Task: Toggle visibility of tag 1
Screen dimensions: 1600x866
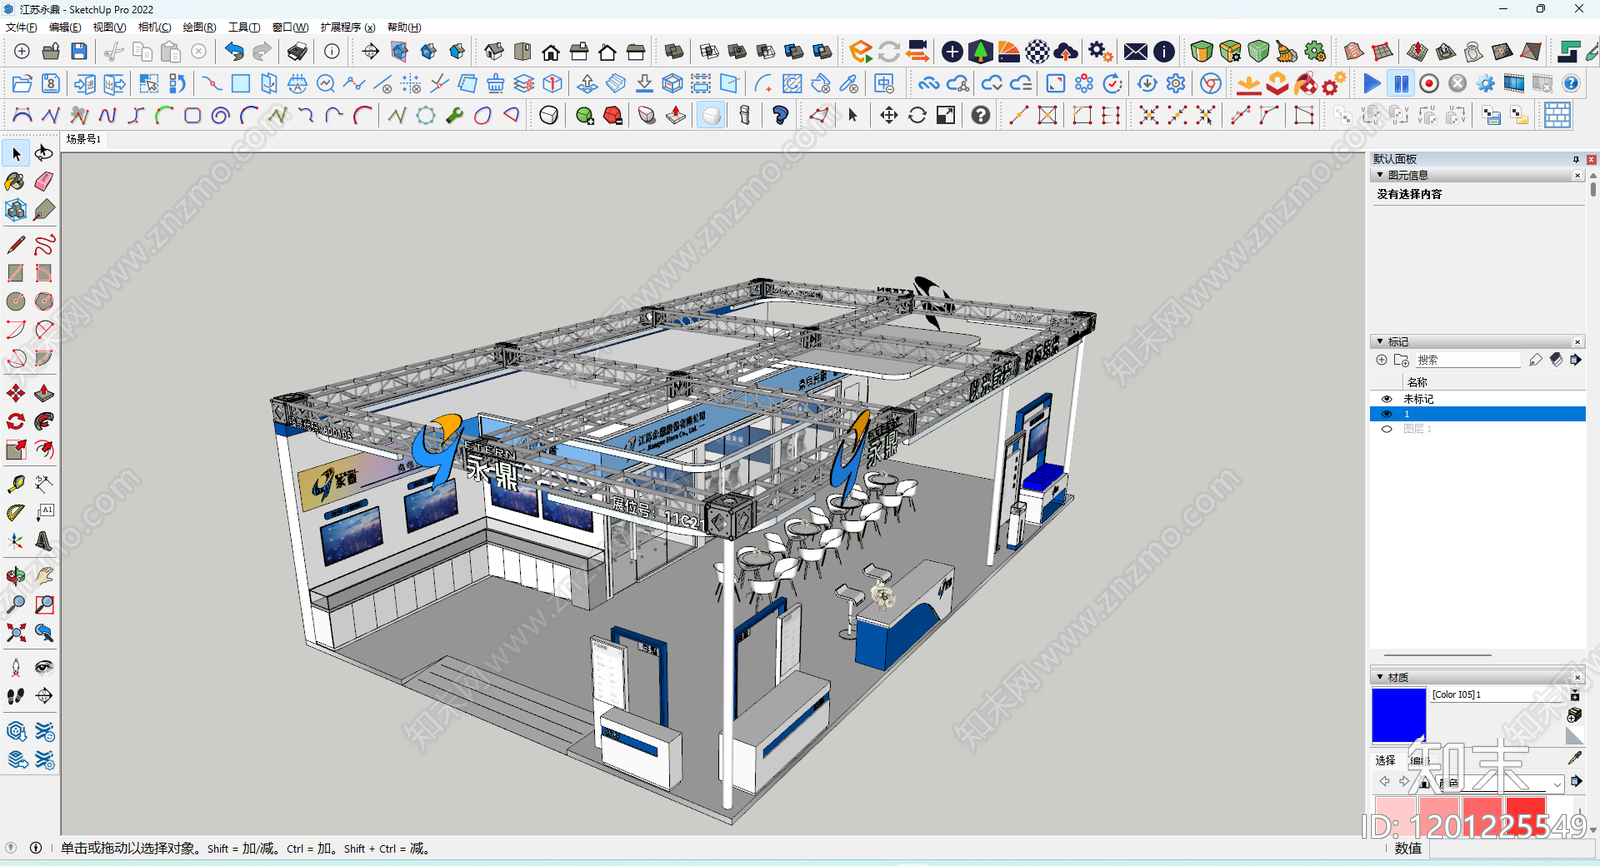Action: (x=1386, y=414)
